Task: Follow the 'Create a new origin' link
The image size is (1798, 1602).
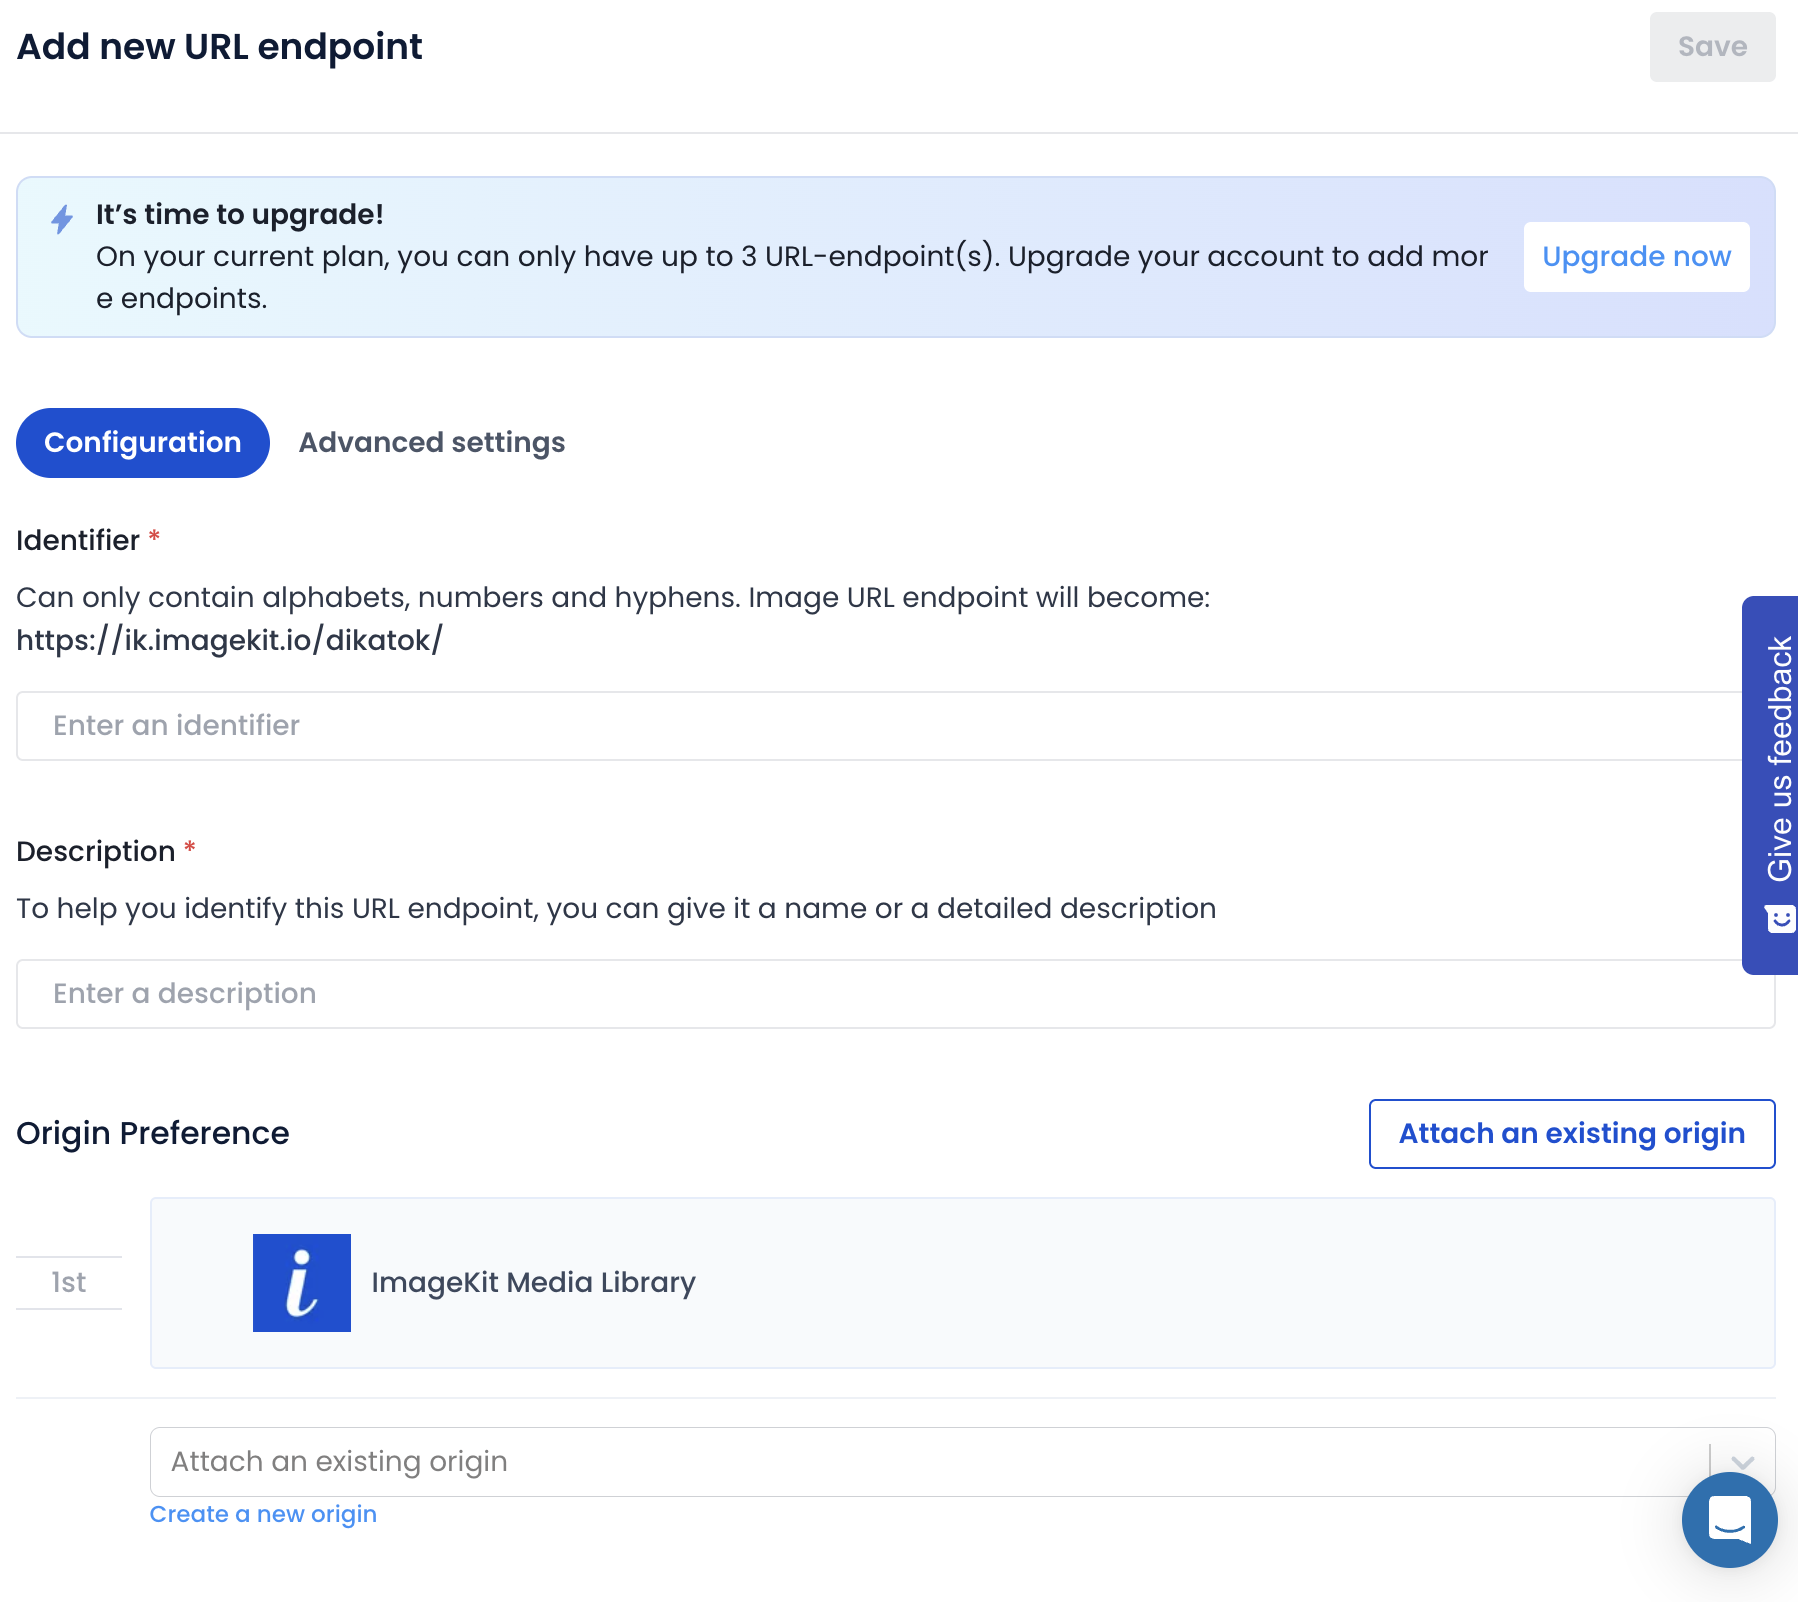Action: click(263, 1514)
